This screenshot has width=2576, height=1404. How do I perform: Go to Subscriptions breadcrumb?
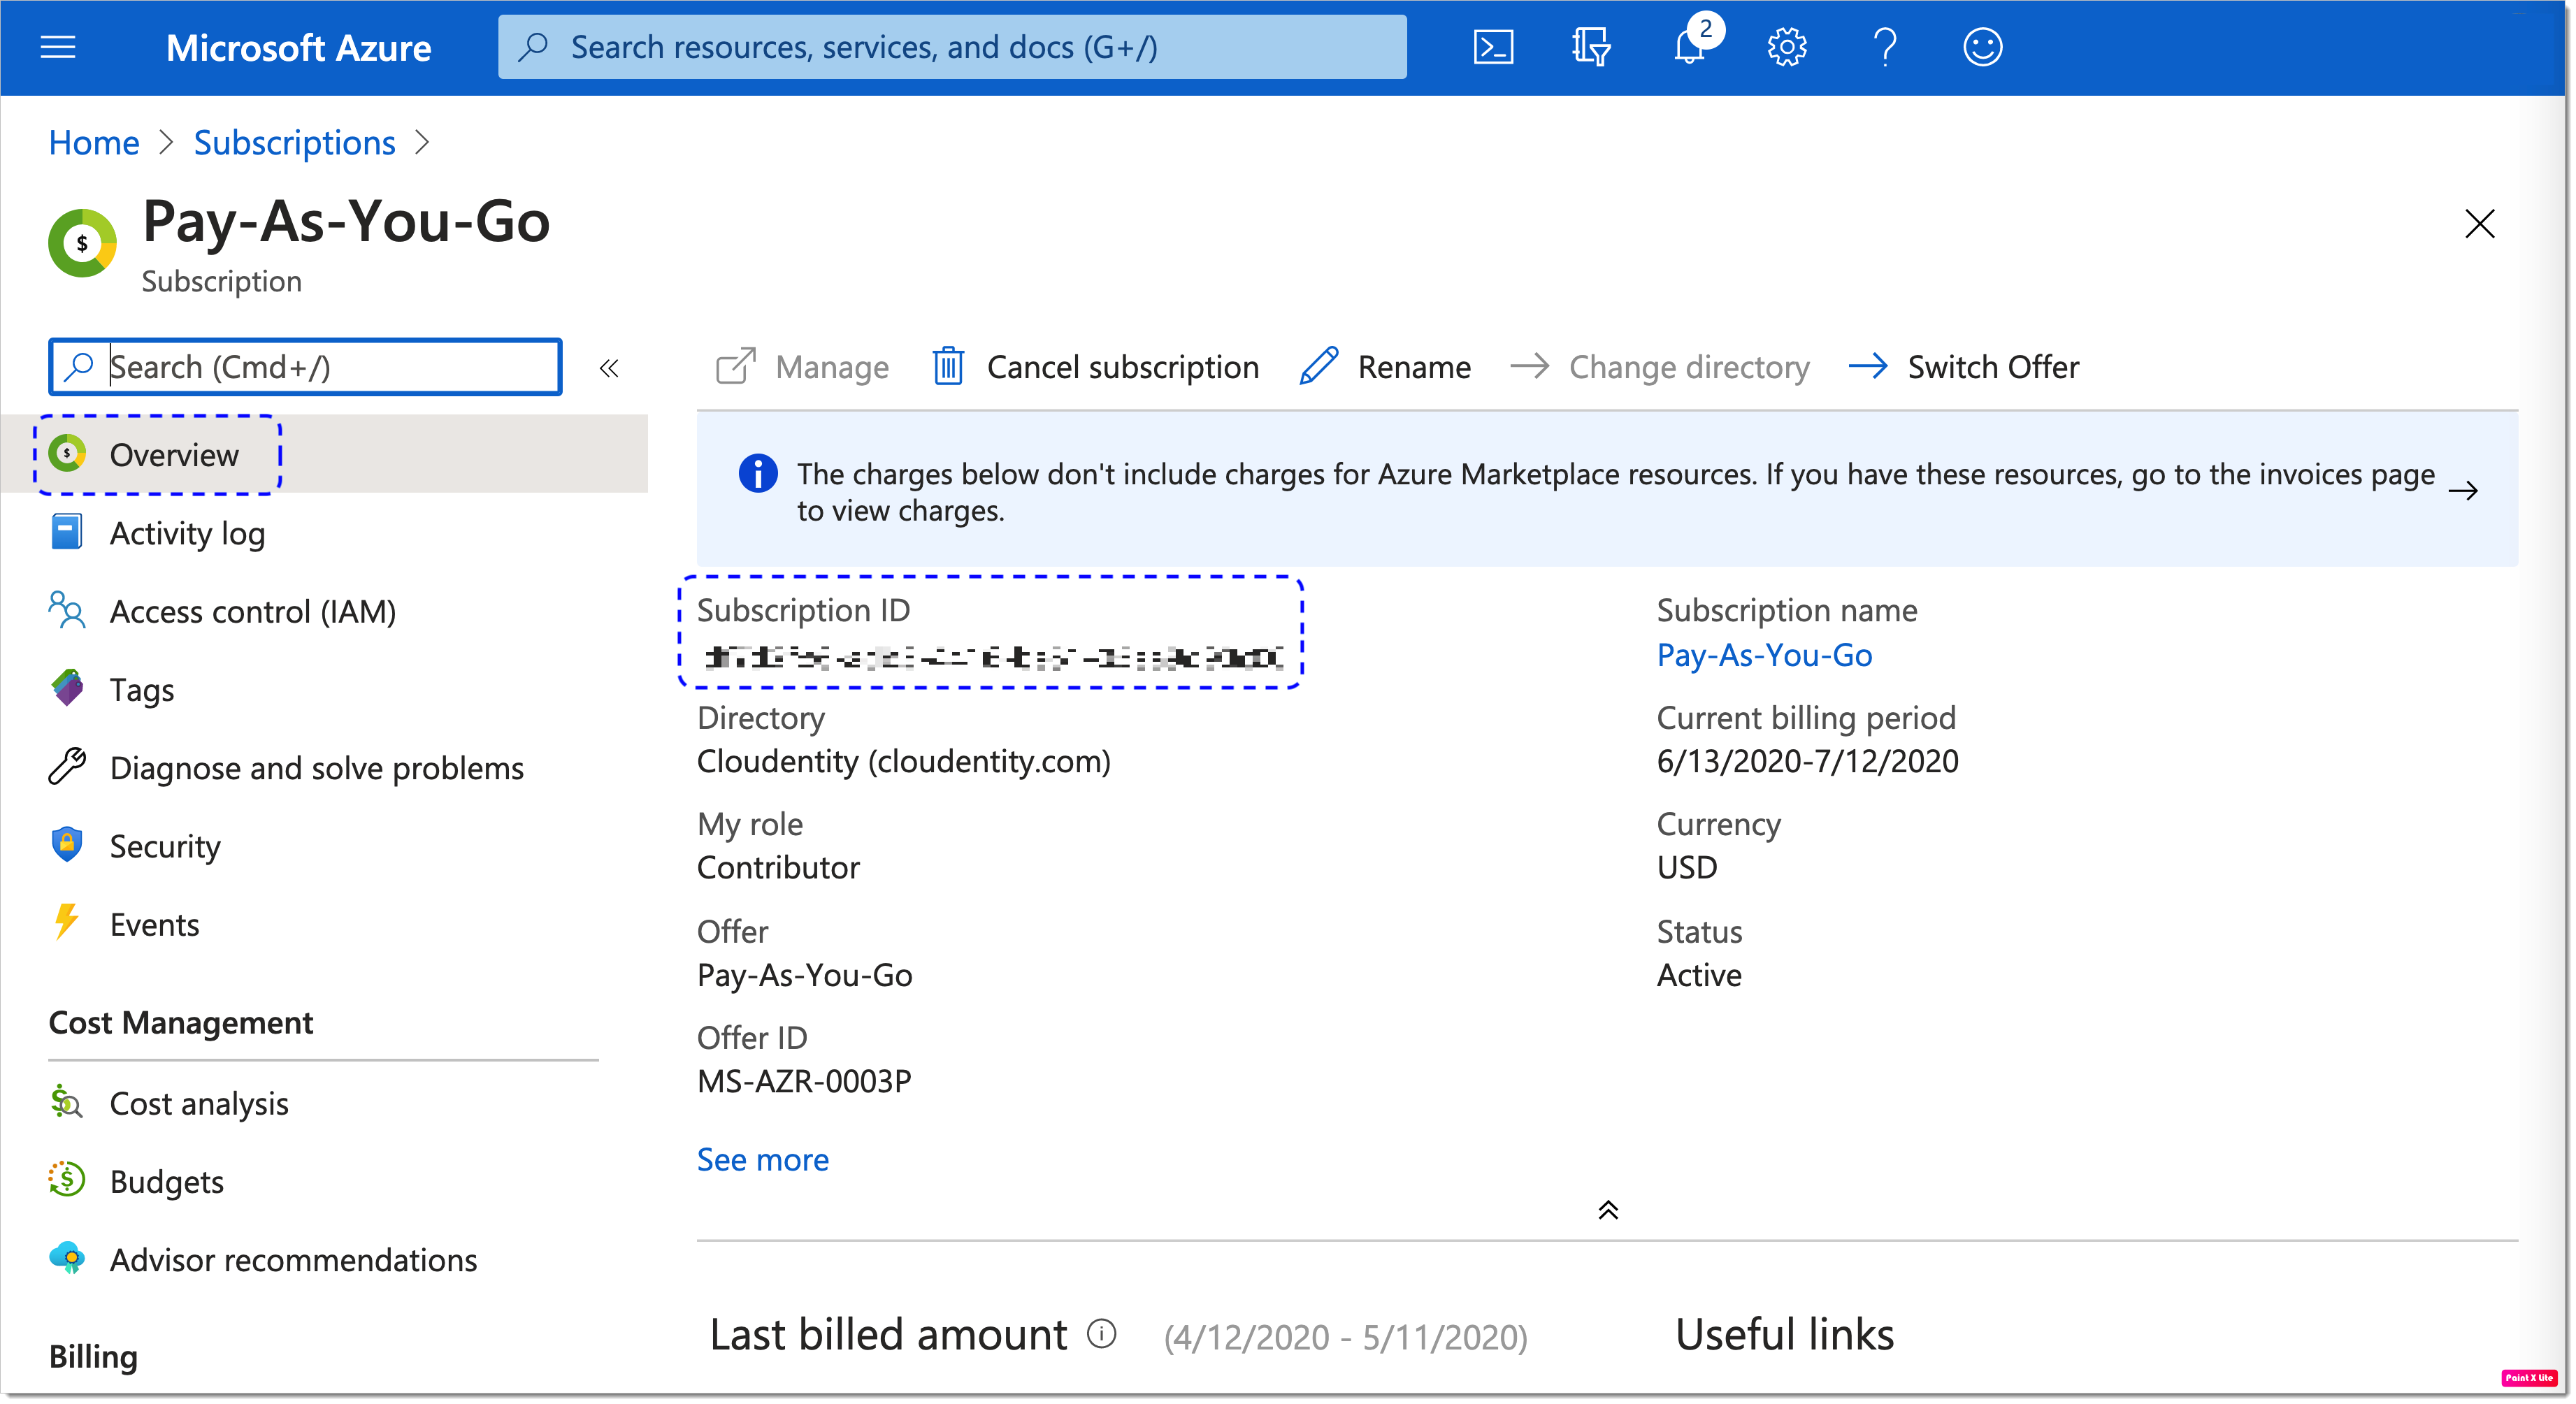click(295, 143)
